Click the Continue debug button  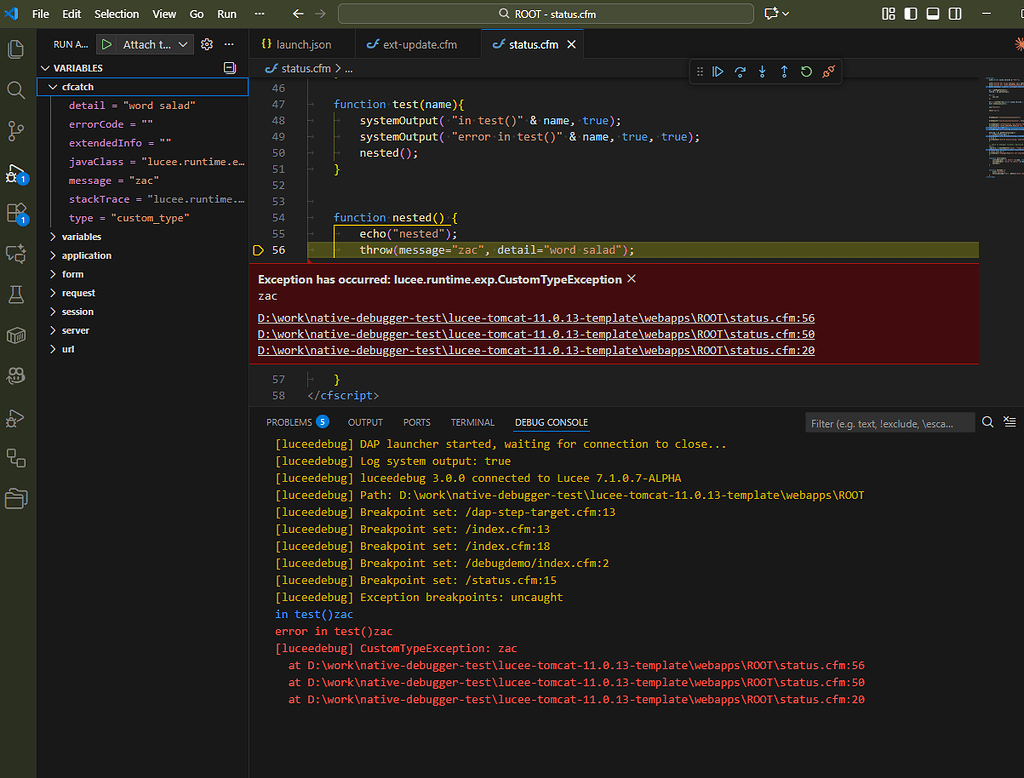tap(718, 72)
